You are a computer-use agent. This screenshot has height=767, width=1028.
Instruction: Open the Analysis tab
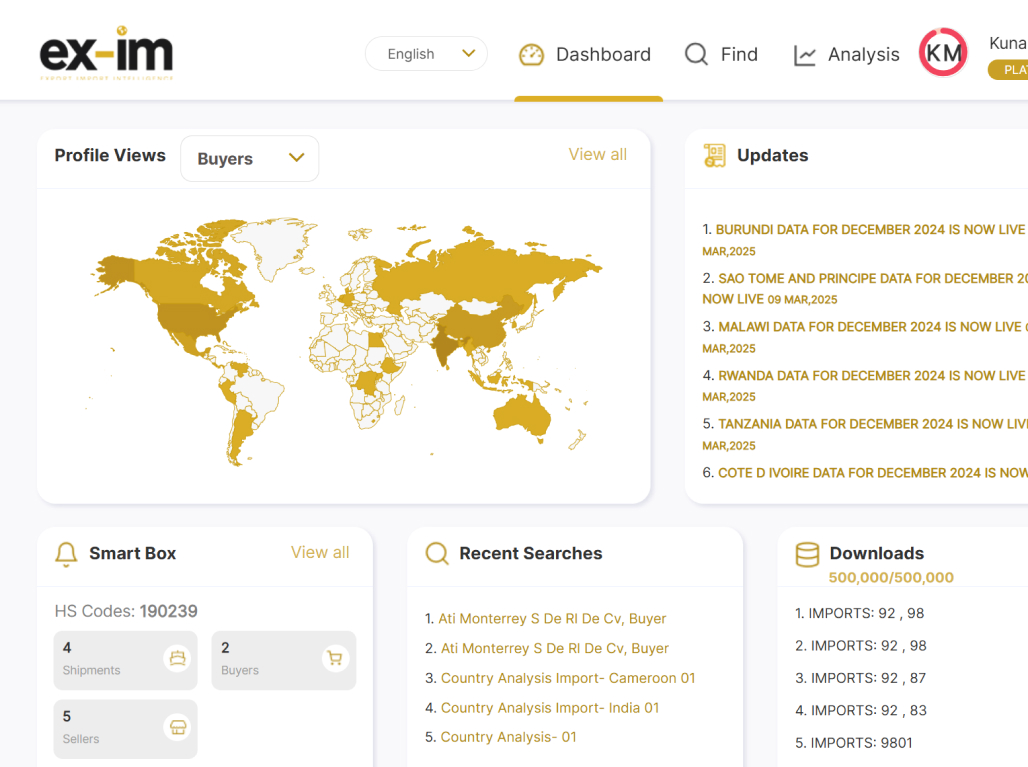point(846,54)
